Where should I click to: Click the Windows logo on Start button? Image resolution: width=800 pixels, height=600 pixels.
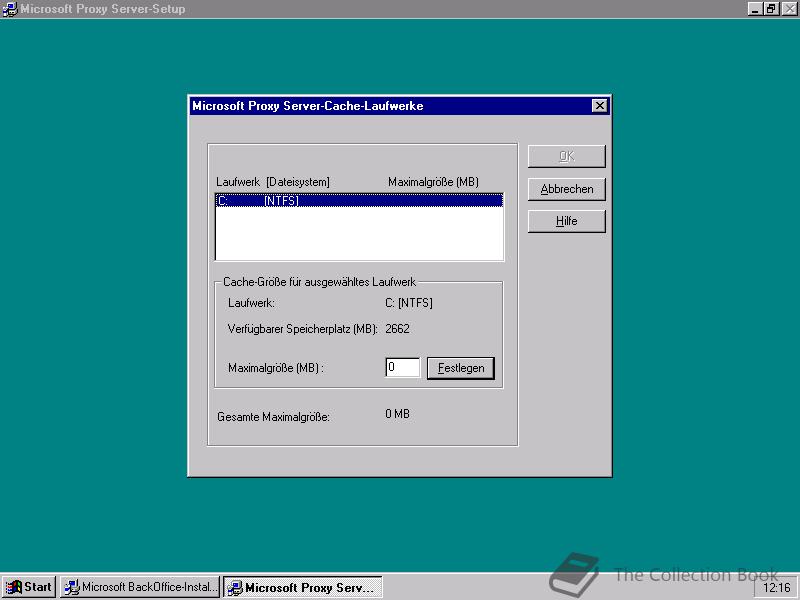pyautogui.click(x=13, y=587)
